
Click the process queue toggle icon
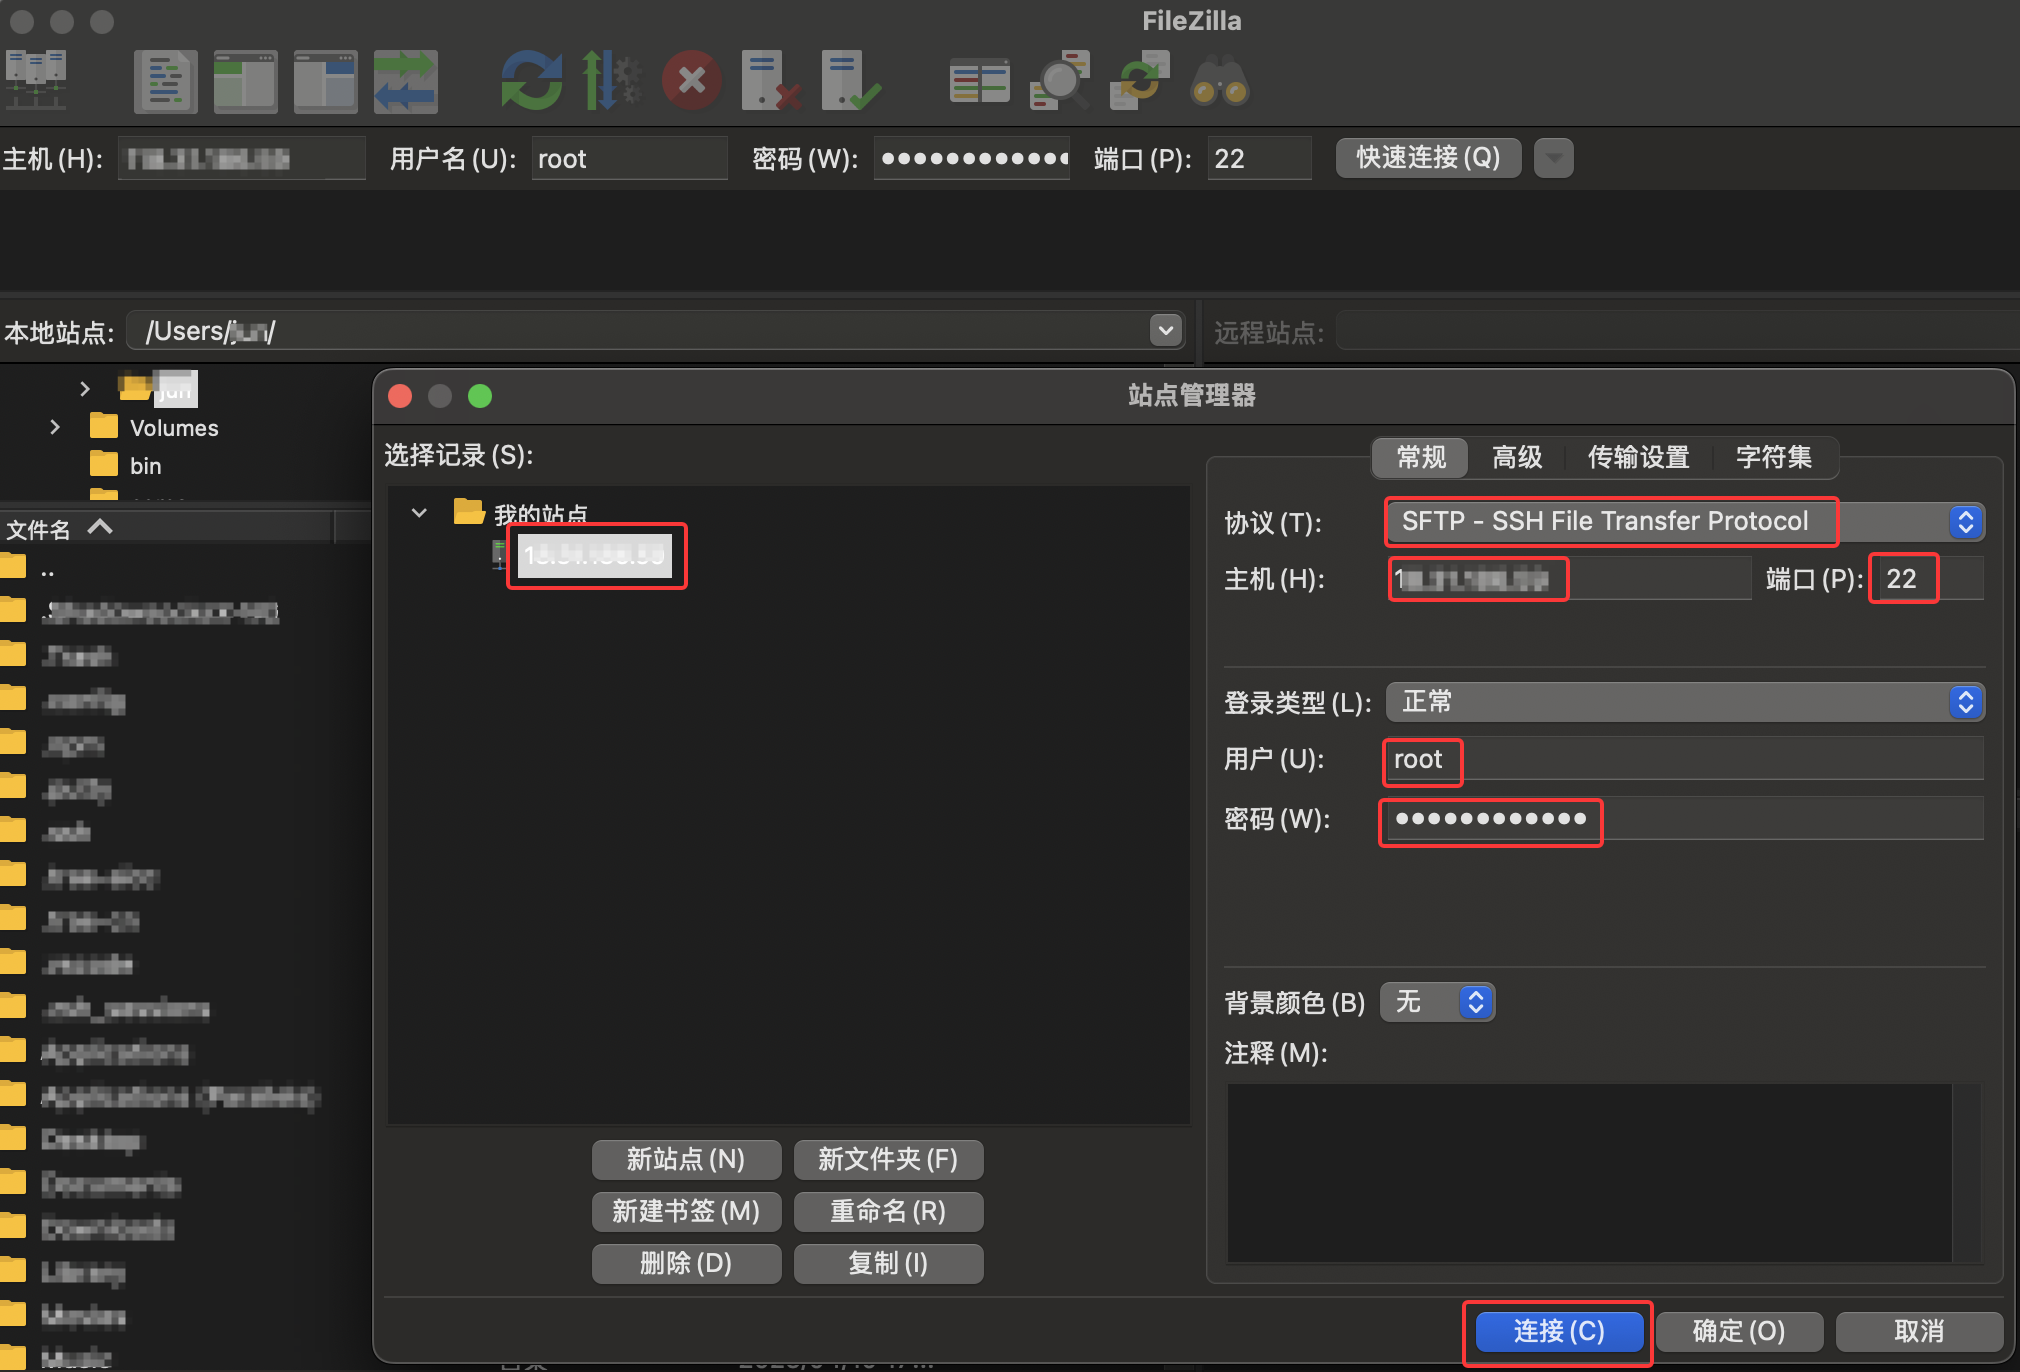click(x=611, y=81)
